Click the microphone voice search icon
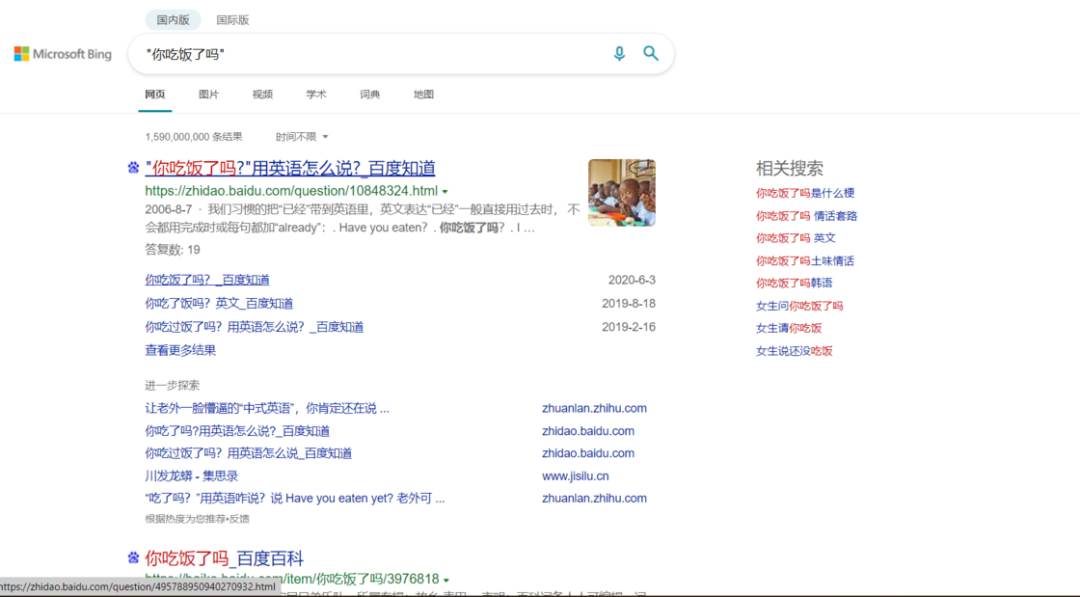 tap(619, 54)
